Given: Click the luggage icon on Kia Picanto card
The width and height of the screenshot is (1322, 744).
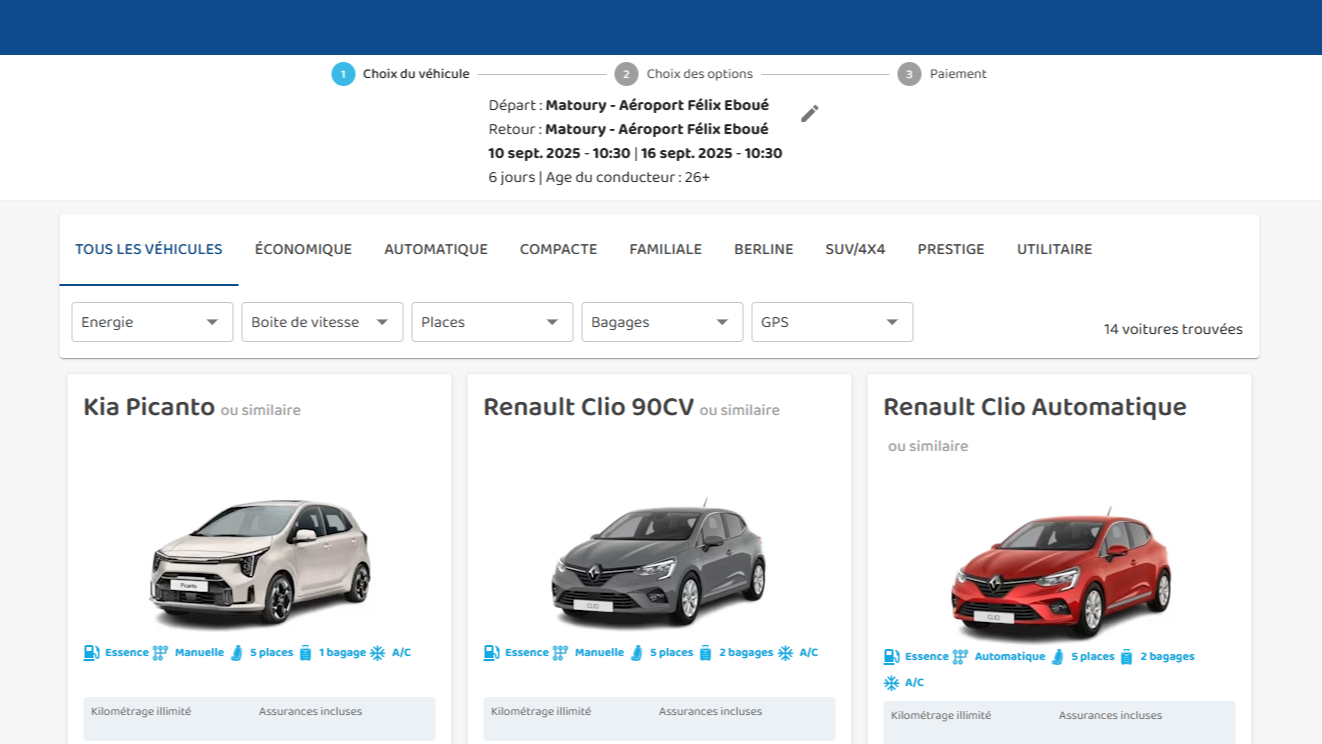Looking at the screenshot, I should pyautogui.click(x=306, y=653).
